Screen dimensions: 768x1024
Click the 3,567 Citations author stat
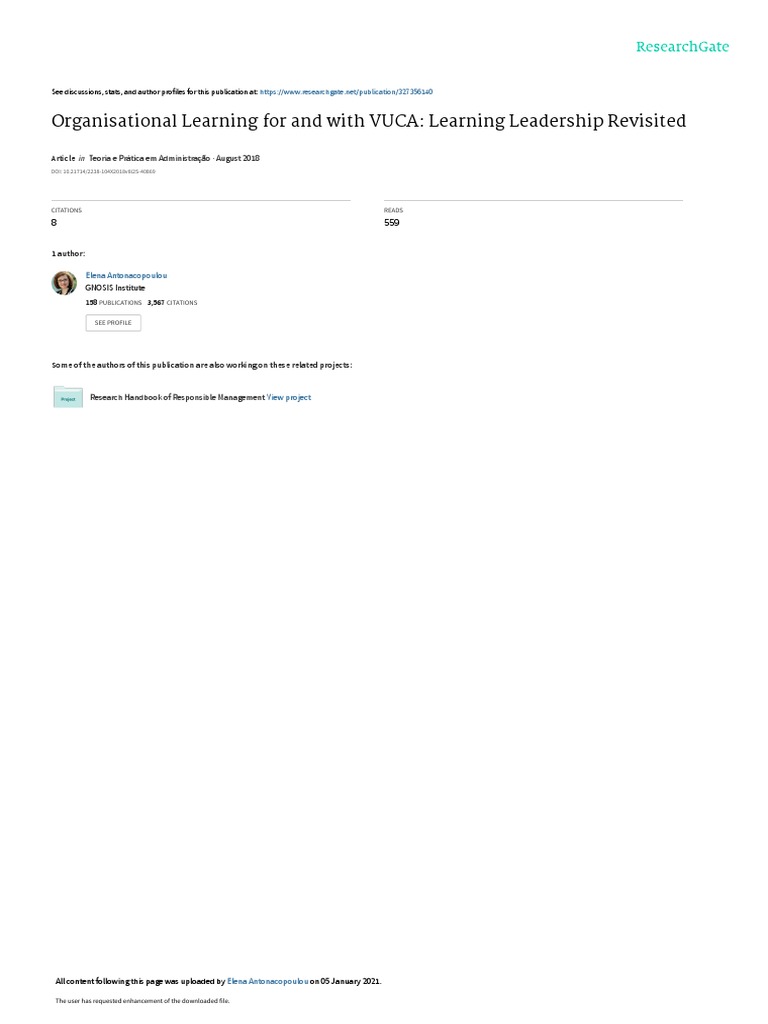click(x=172, y=303)
